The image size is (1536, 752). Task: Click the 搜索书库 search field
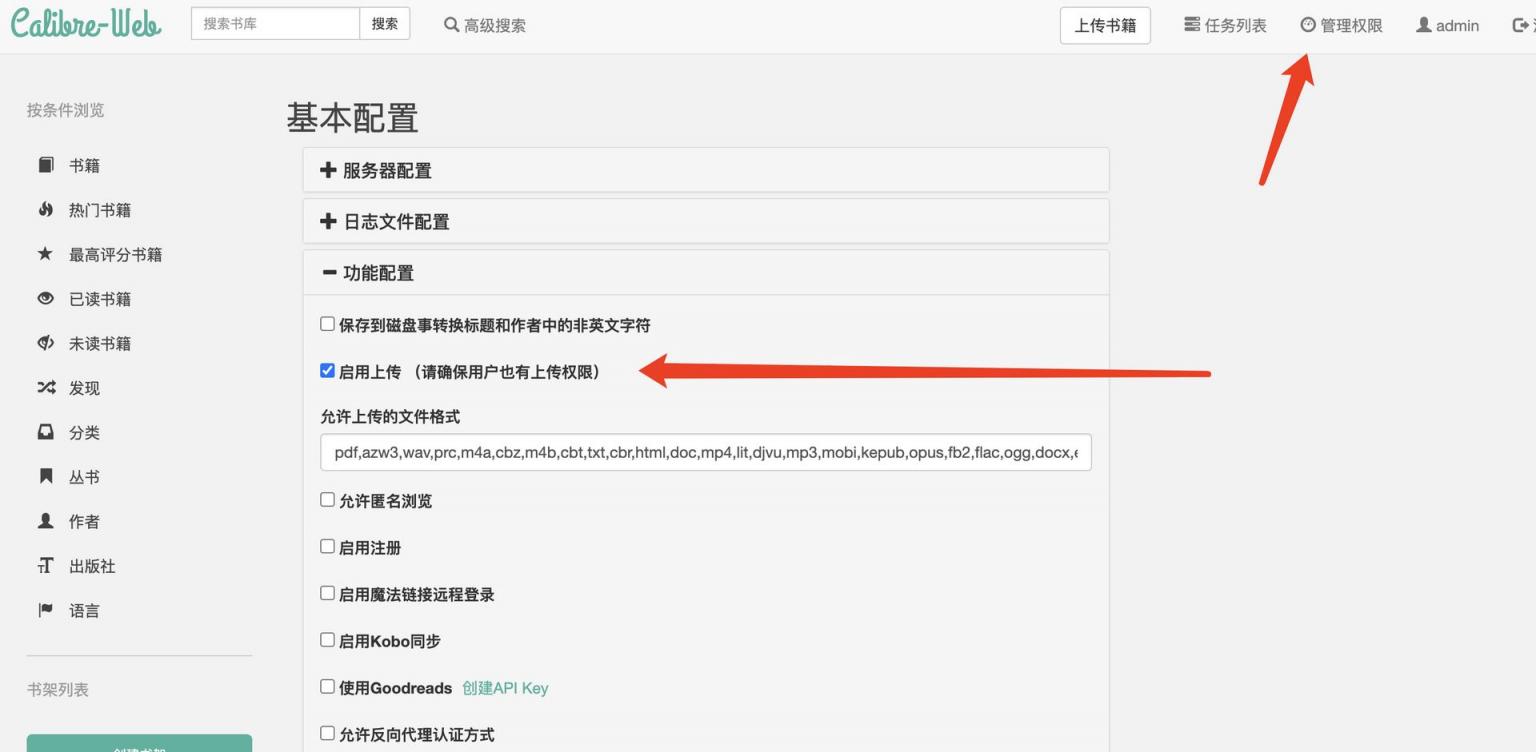click(x=275, y=24)
